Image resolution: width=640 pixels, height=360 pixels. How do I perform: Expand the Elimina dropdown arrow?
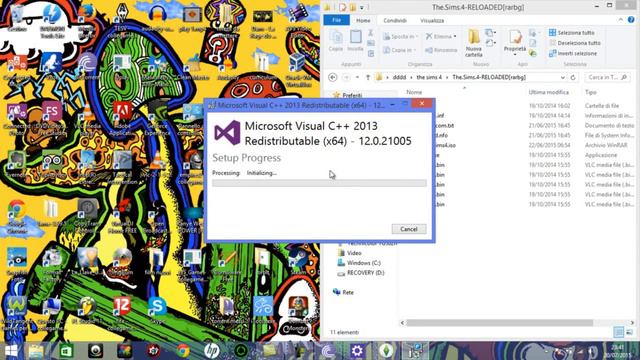point(455,37)
